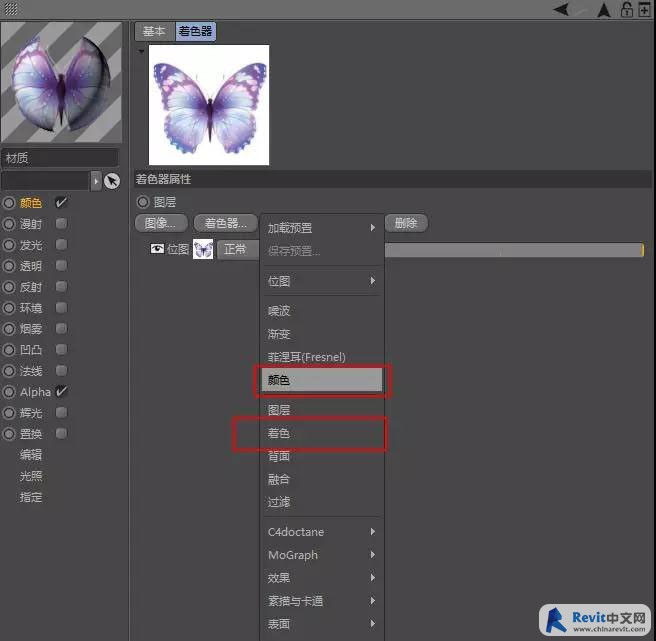Expand the MoGraph submenu

321,555
